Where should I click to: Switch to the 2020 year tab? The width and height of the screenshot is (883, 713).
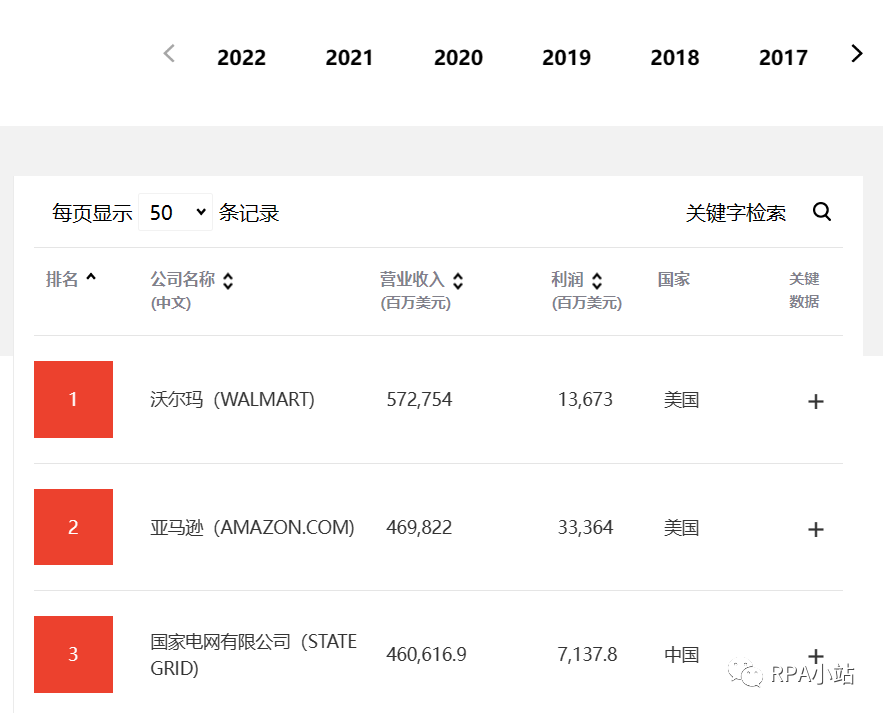[458, 57]
